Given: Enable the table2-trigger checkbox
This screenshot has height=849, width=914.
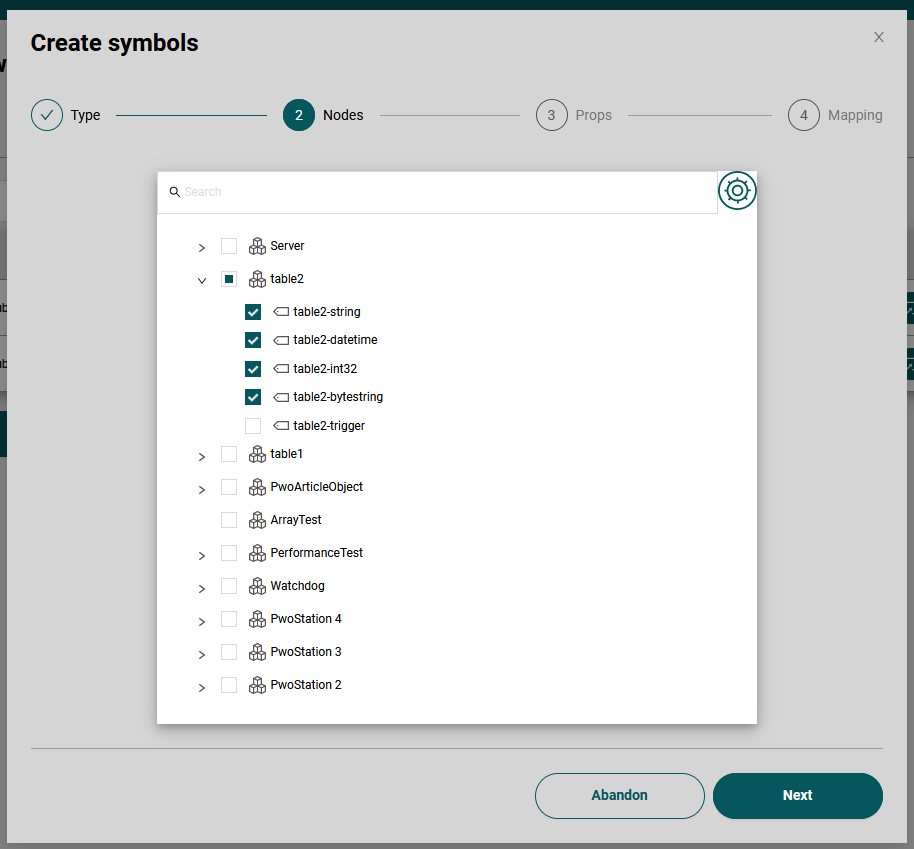Looking at the screenshot, I should coord(253,426).
